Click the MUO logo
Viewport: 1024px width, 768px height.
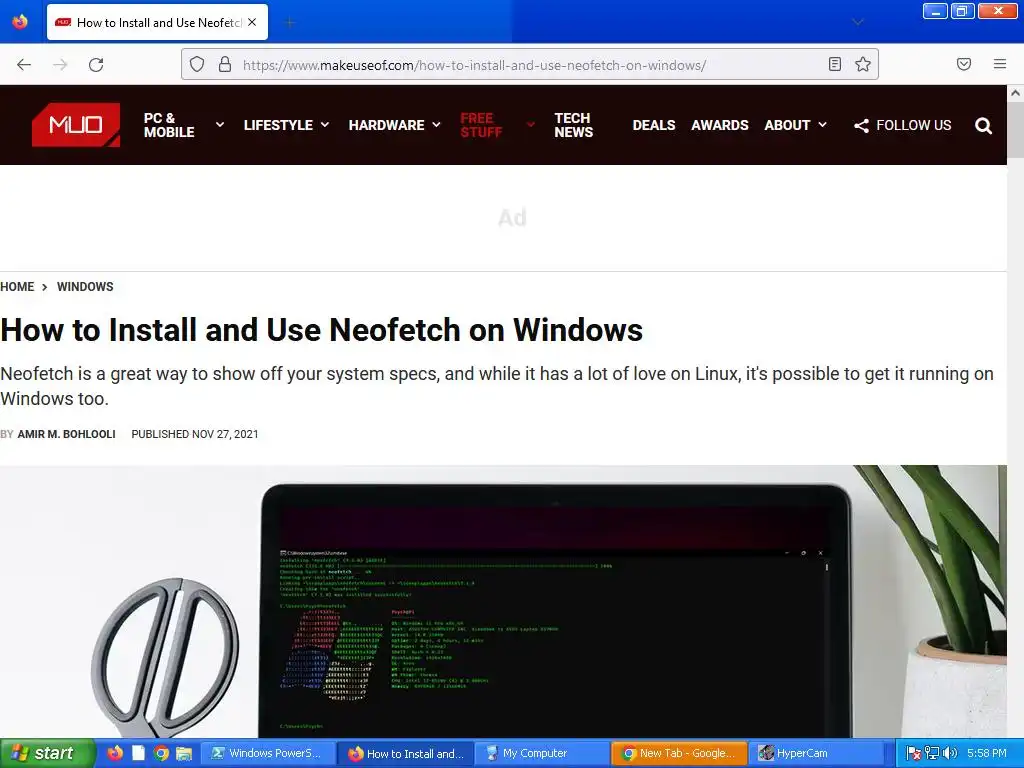[76, 125]
